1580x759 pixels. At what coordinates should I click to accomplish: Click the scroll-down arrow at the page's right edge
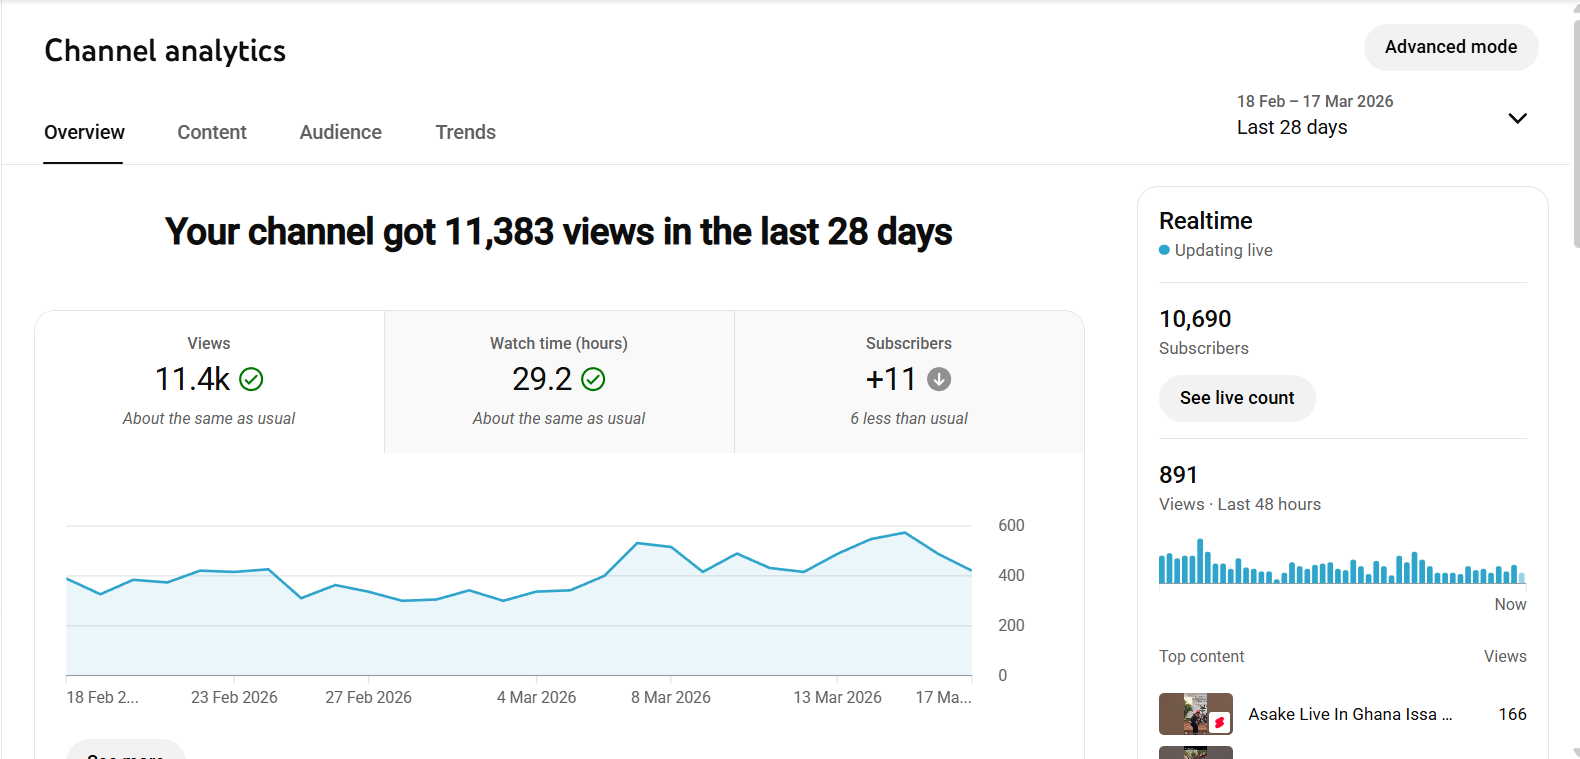coord(1576,752)
